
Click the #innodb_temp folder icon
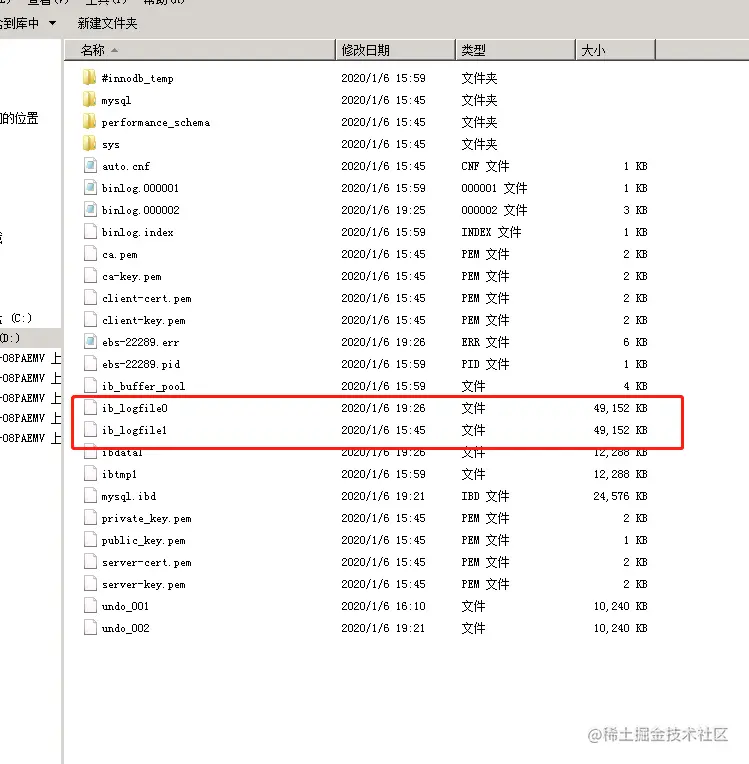tap(90, 77)
